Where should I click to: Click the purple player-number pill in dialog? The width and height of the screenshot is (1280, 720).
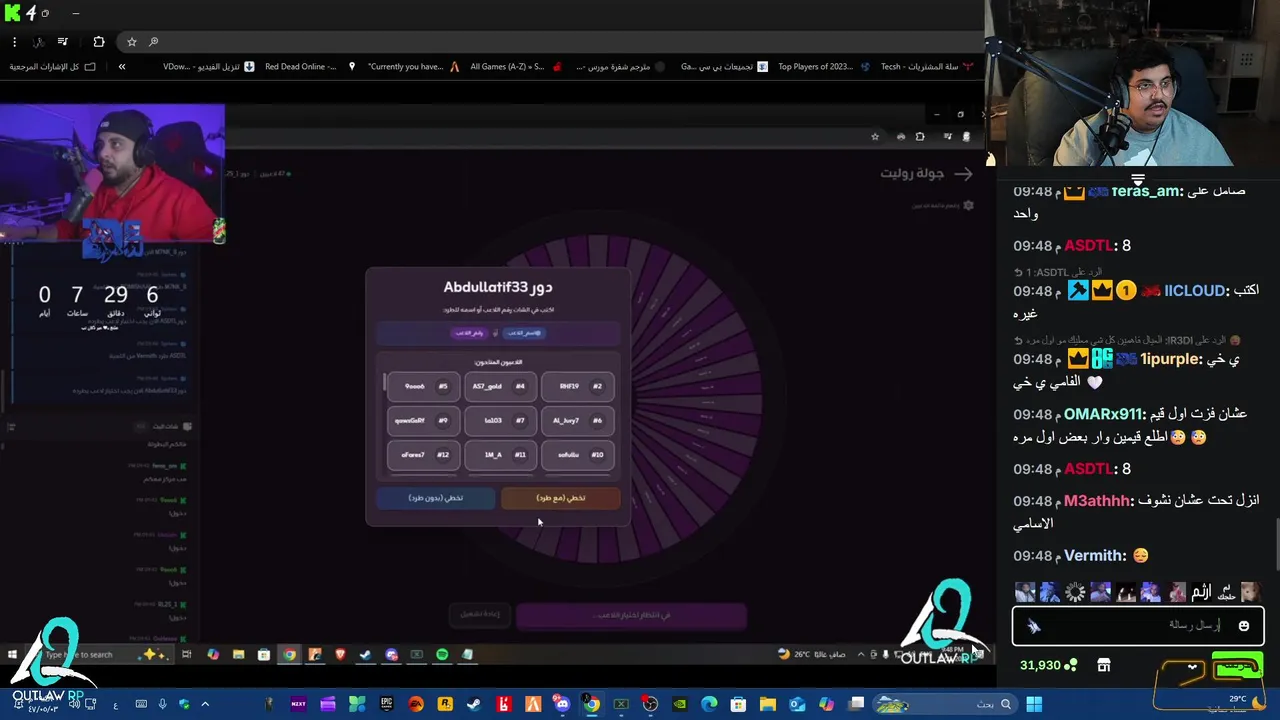click(x=470, y=333)
